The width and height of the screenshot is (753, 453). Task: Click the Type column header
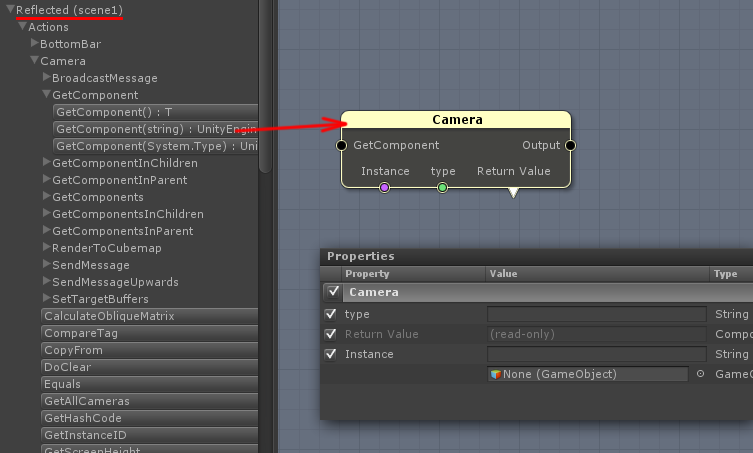point(731,274)
